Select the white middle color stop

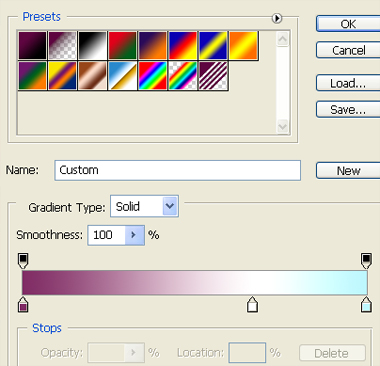coord(252,304)
